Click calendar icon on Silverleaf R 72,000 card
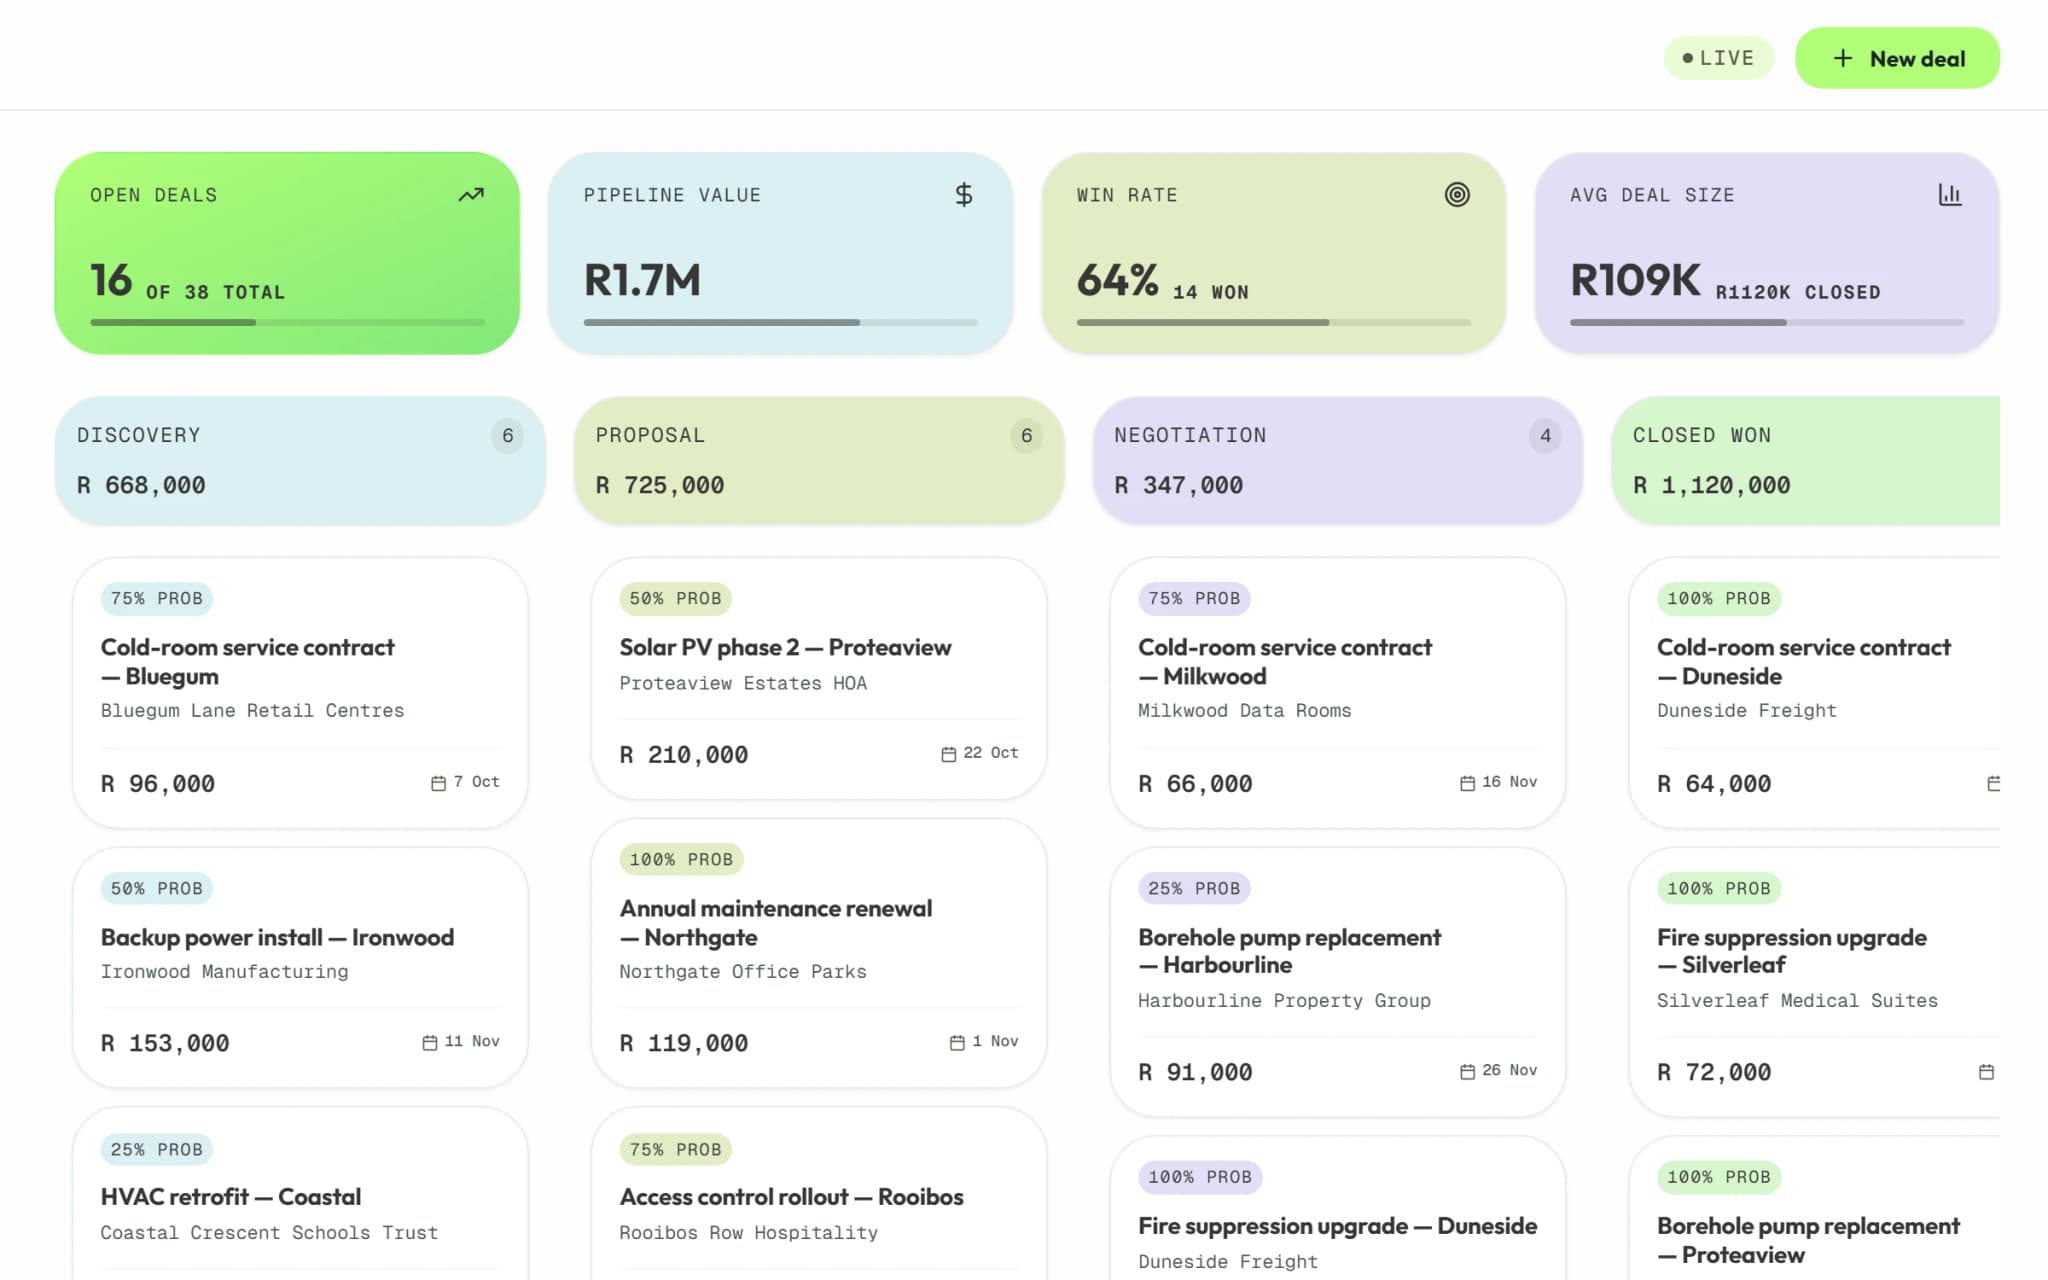The image size is (2048, 1280). point(1986,1072)
